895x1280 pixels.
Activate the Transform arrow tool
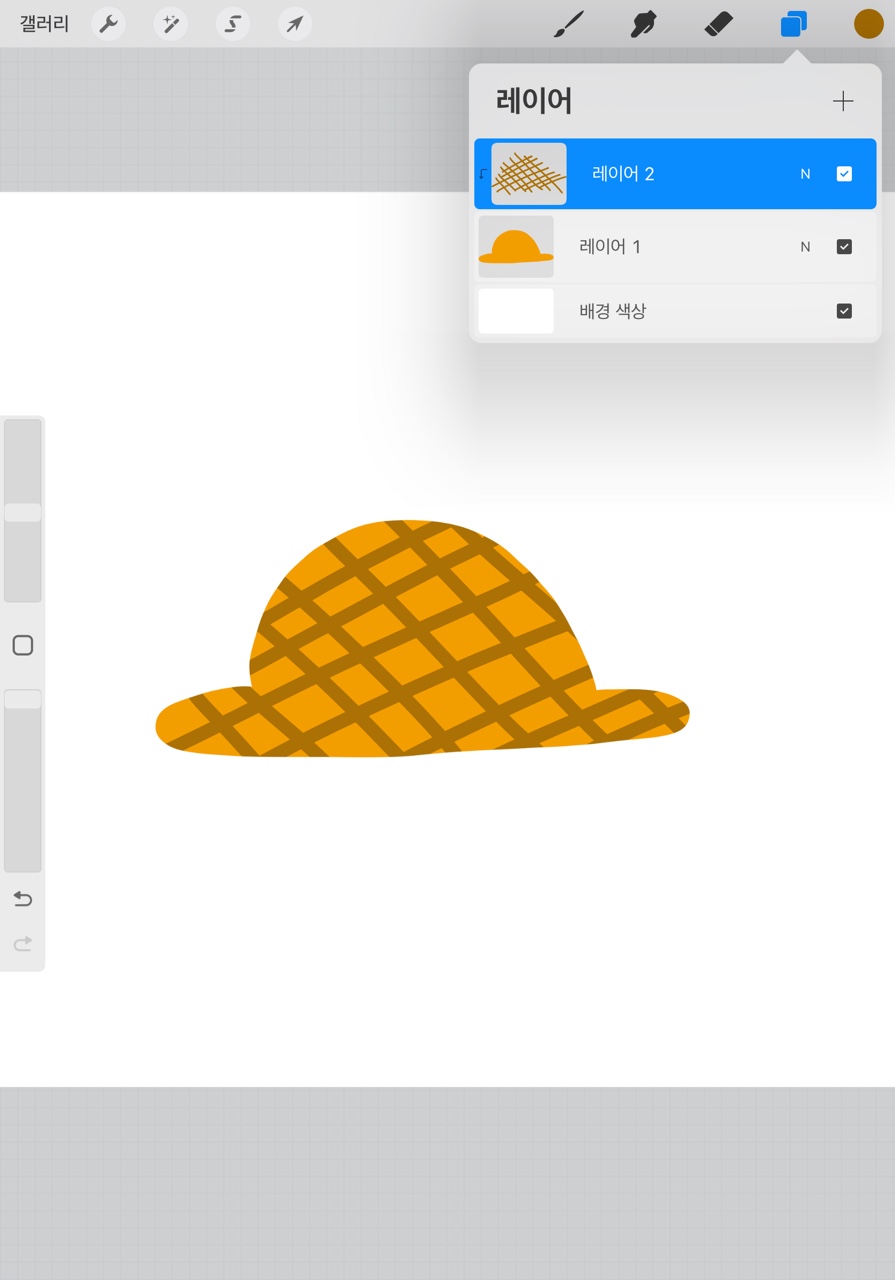tap(294, 24)
